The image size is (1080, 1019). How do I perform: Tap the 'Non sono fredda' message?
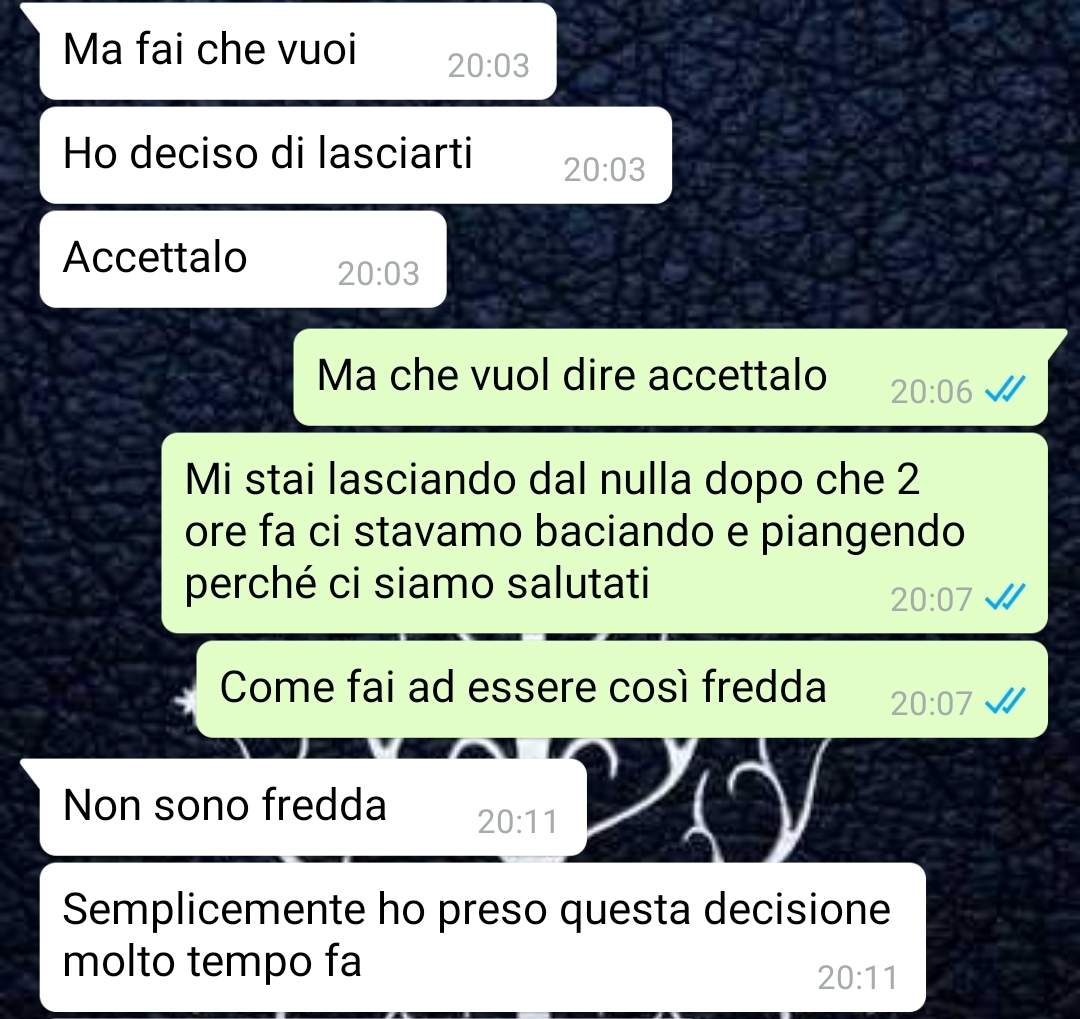coord(313,807)
